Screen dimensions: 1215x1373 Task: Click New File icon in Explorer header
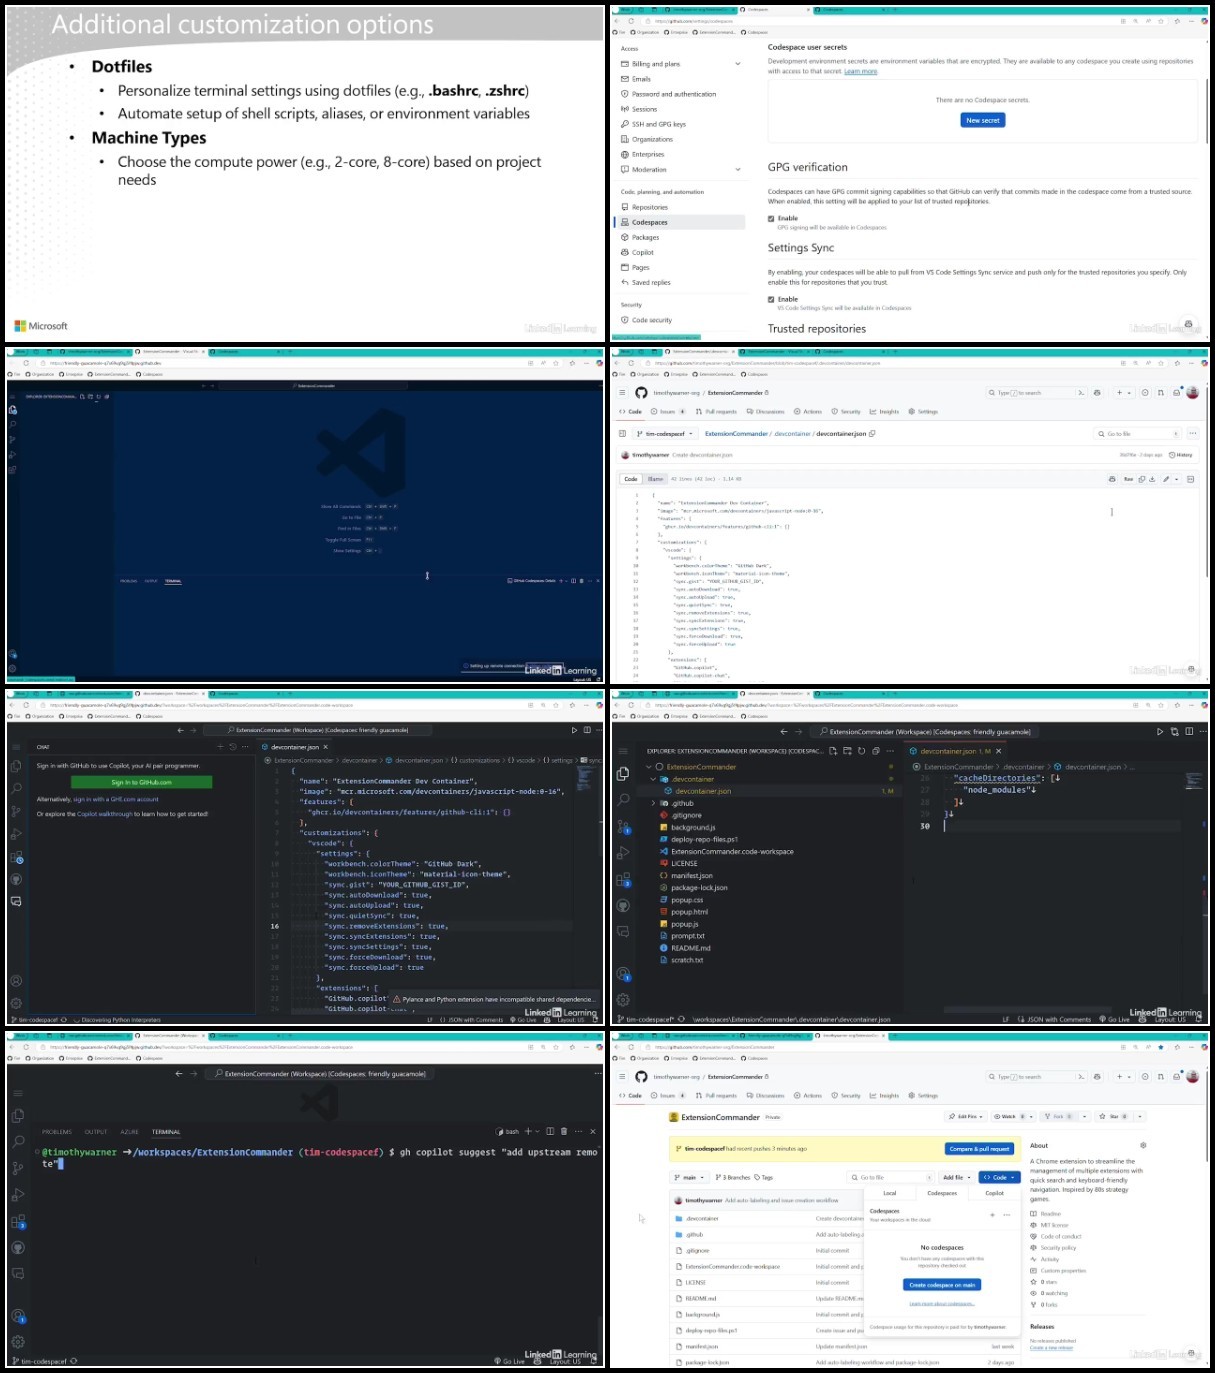833,750
